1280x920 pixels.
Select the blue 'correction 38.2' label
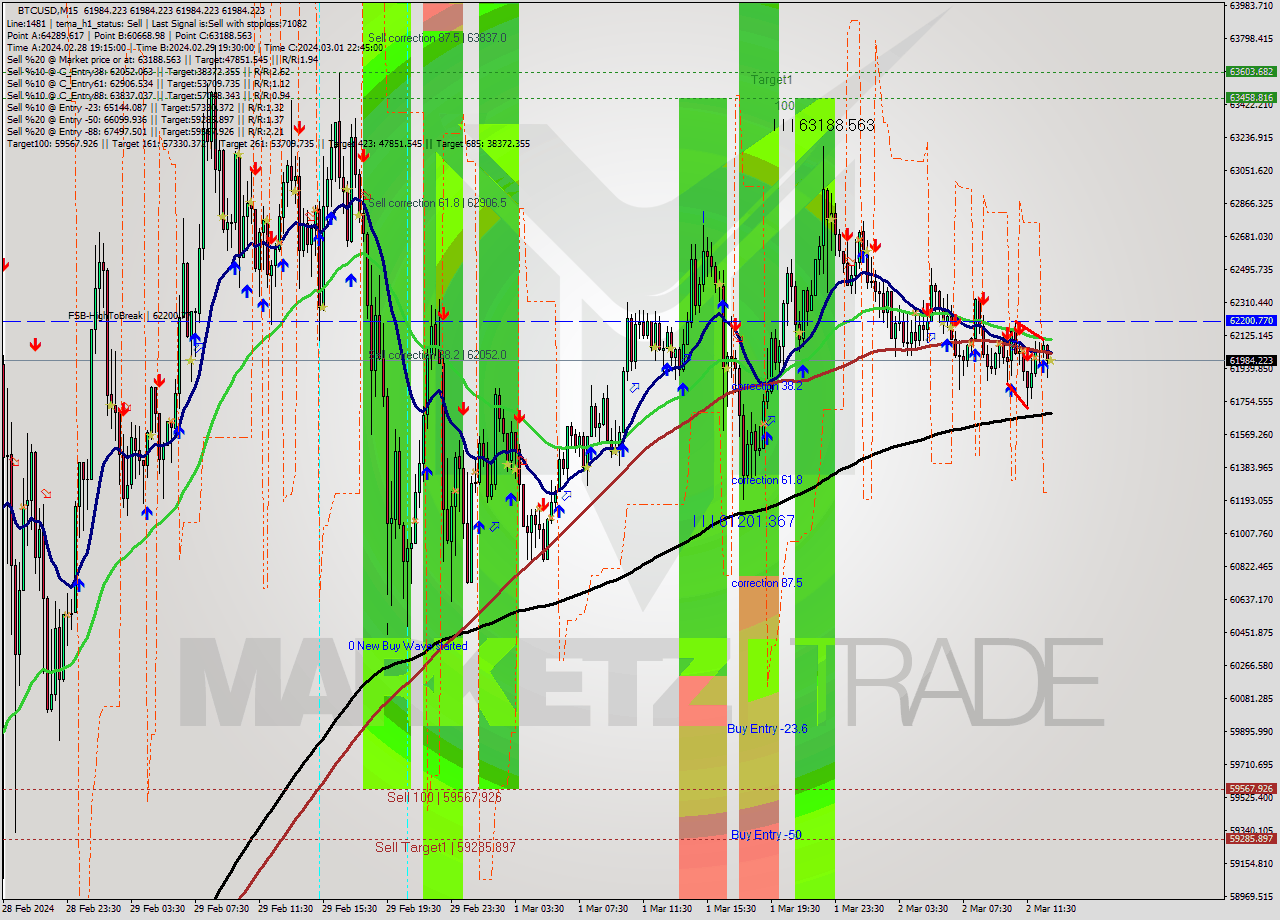pos(766,386)
